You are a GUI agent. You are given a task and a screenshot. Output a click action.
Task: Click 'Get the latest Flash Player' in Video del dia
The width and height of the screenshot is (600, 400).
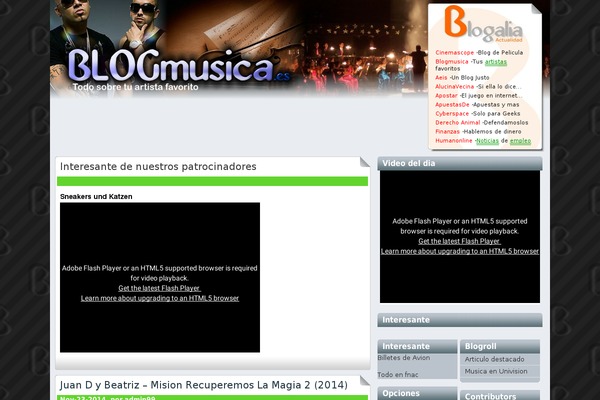click(459, 241)
